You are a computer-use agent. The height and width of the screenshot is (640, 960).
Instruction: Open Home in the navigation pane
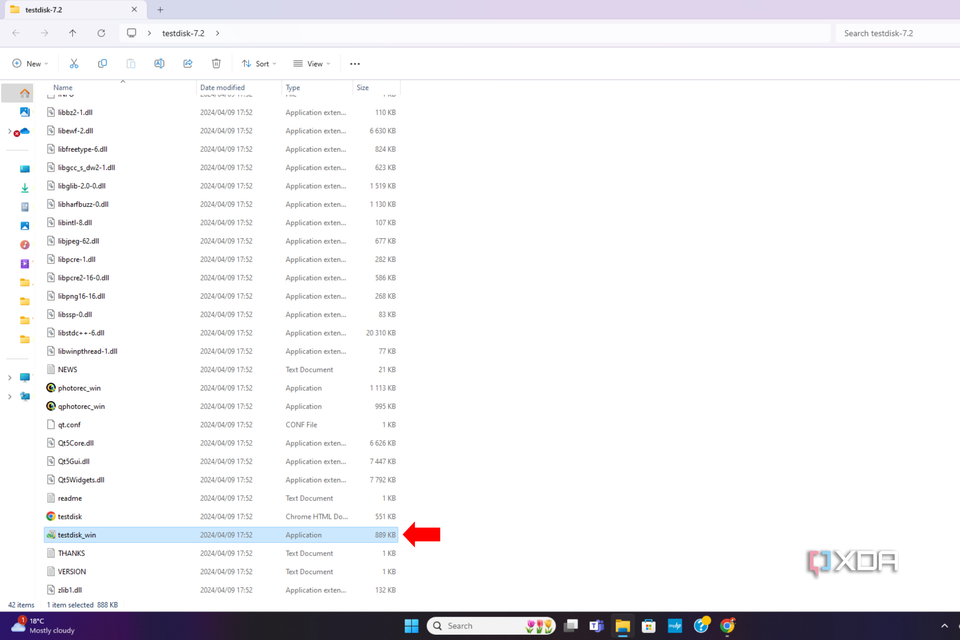click(x=24, y=93)
